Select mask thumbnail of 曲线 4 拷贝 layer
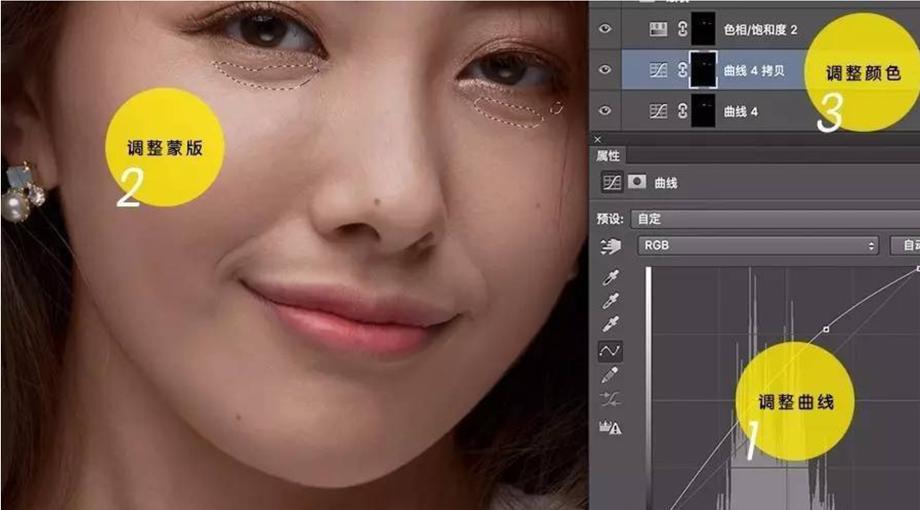The height and width of the screenshot is (510, 920). (703, 70)
